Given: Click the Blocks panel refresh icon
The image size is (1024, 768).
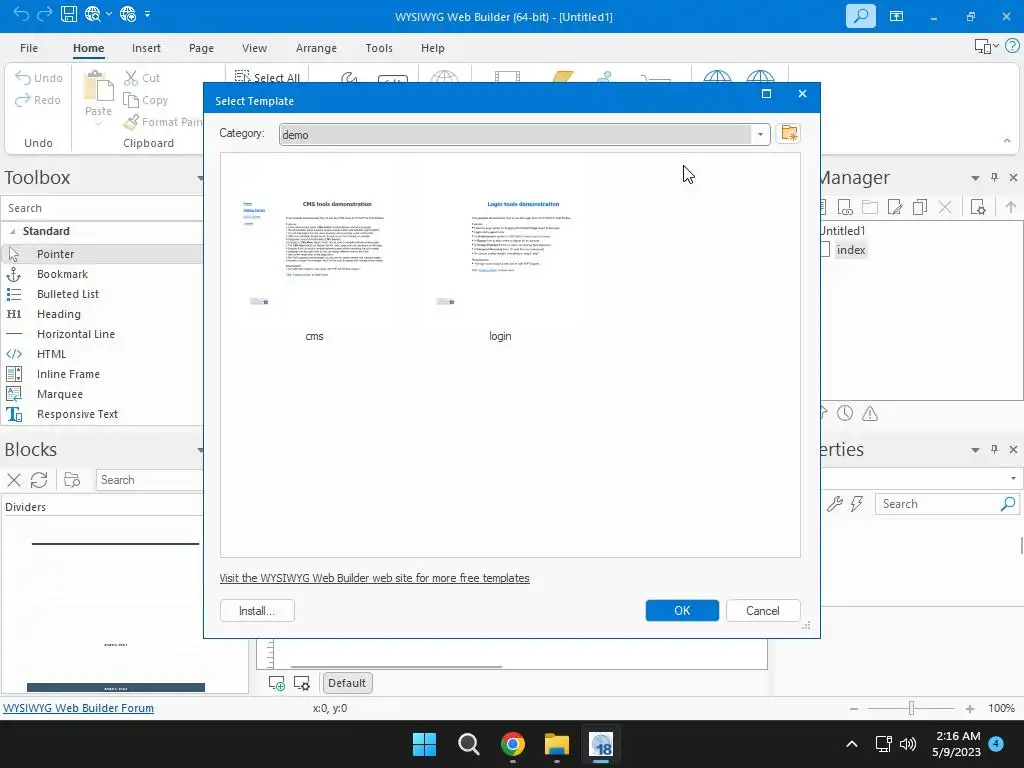Looking at the screenshot, I should [39, 480].
